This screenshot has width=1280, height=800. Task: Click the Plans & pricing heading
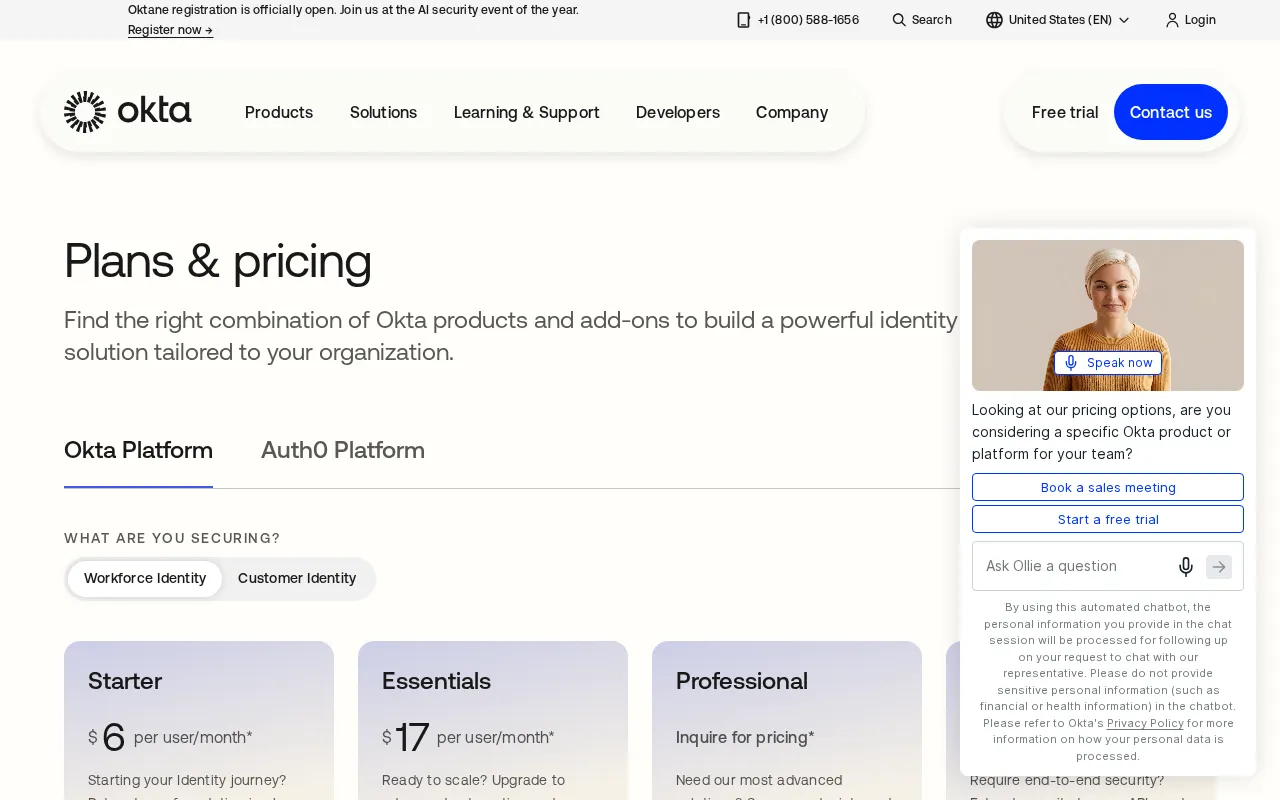218,262
